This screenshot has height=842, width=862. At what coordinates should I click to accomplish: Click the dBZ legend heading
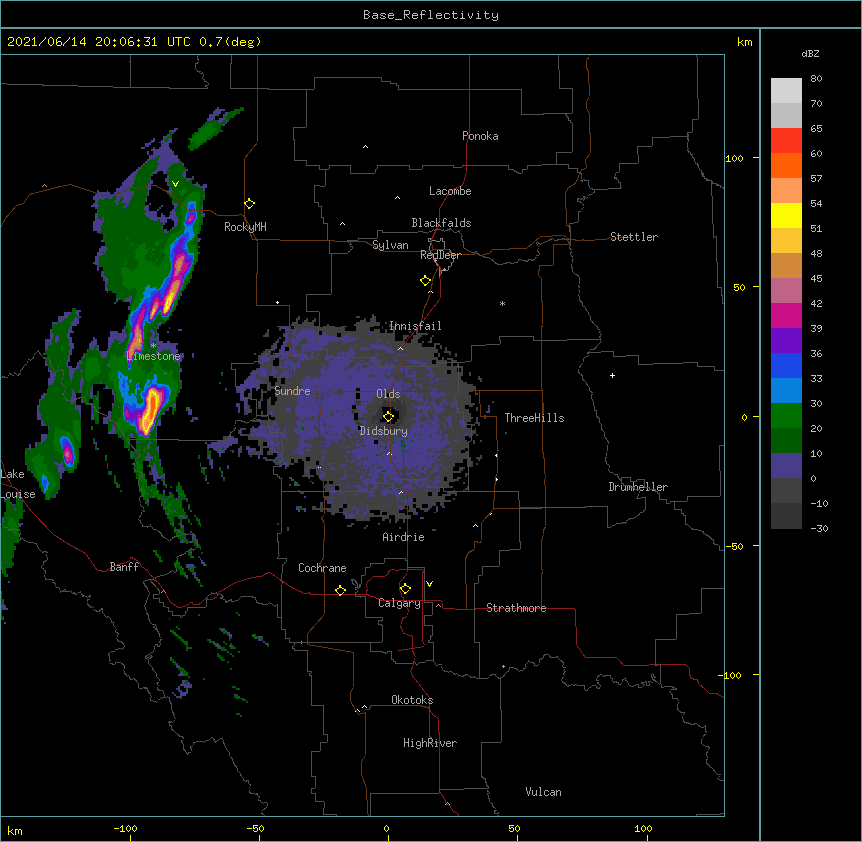coord(810,53)
